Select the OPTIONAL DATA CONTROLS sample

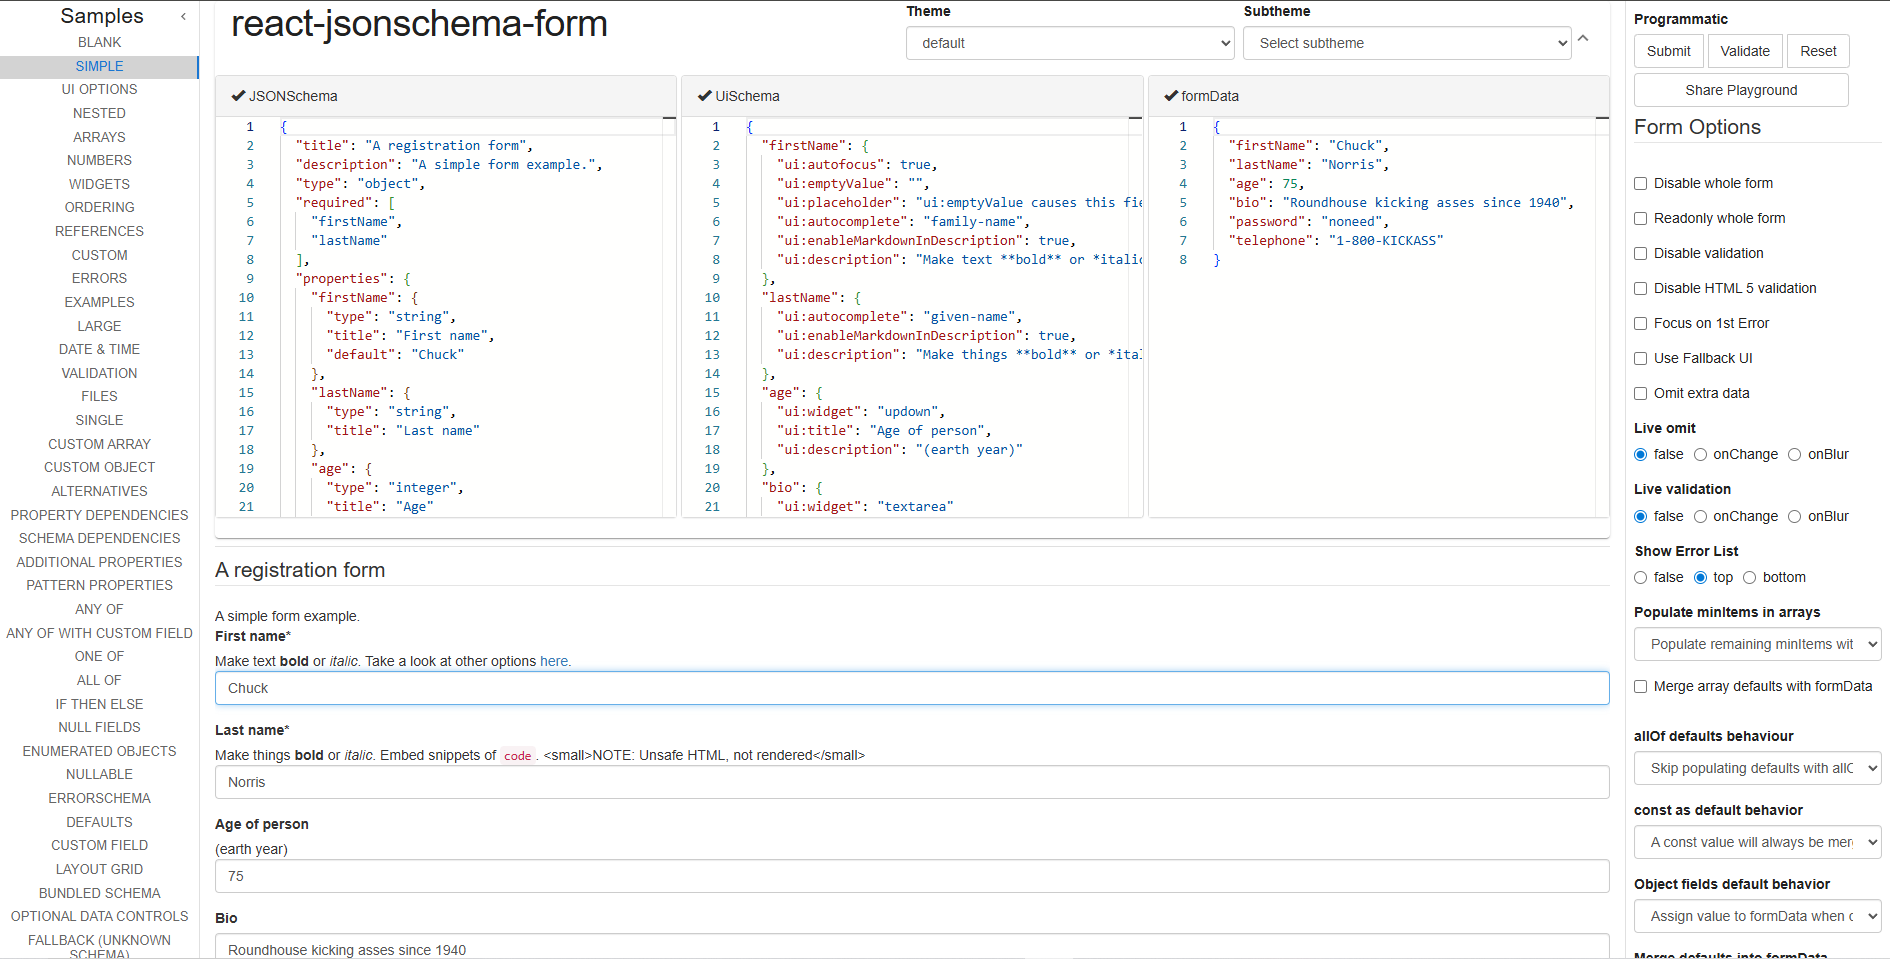tap(99, 916)
